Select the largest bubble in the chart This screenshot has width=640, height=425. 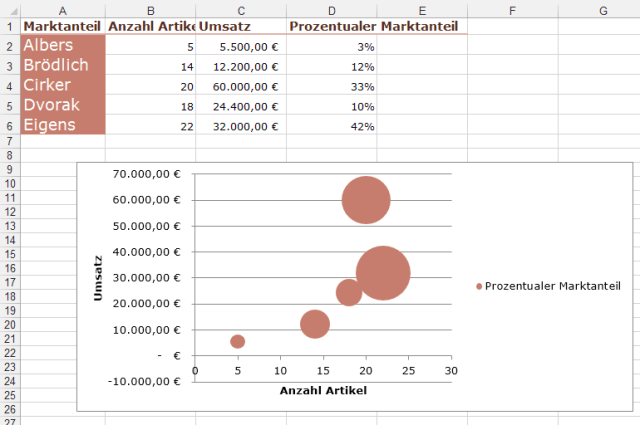[383, 272]
